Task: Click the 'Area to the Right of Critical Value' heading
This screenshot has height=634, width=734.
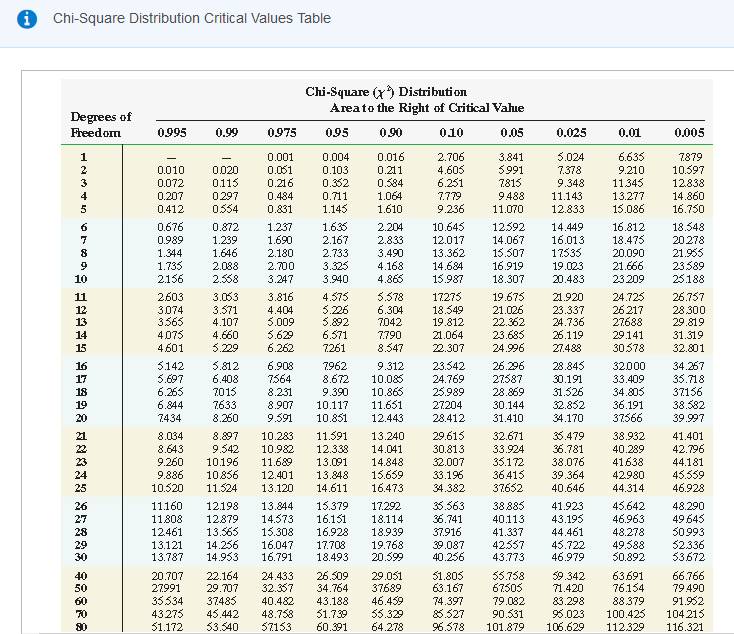Action: point(427,108)
